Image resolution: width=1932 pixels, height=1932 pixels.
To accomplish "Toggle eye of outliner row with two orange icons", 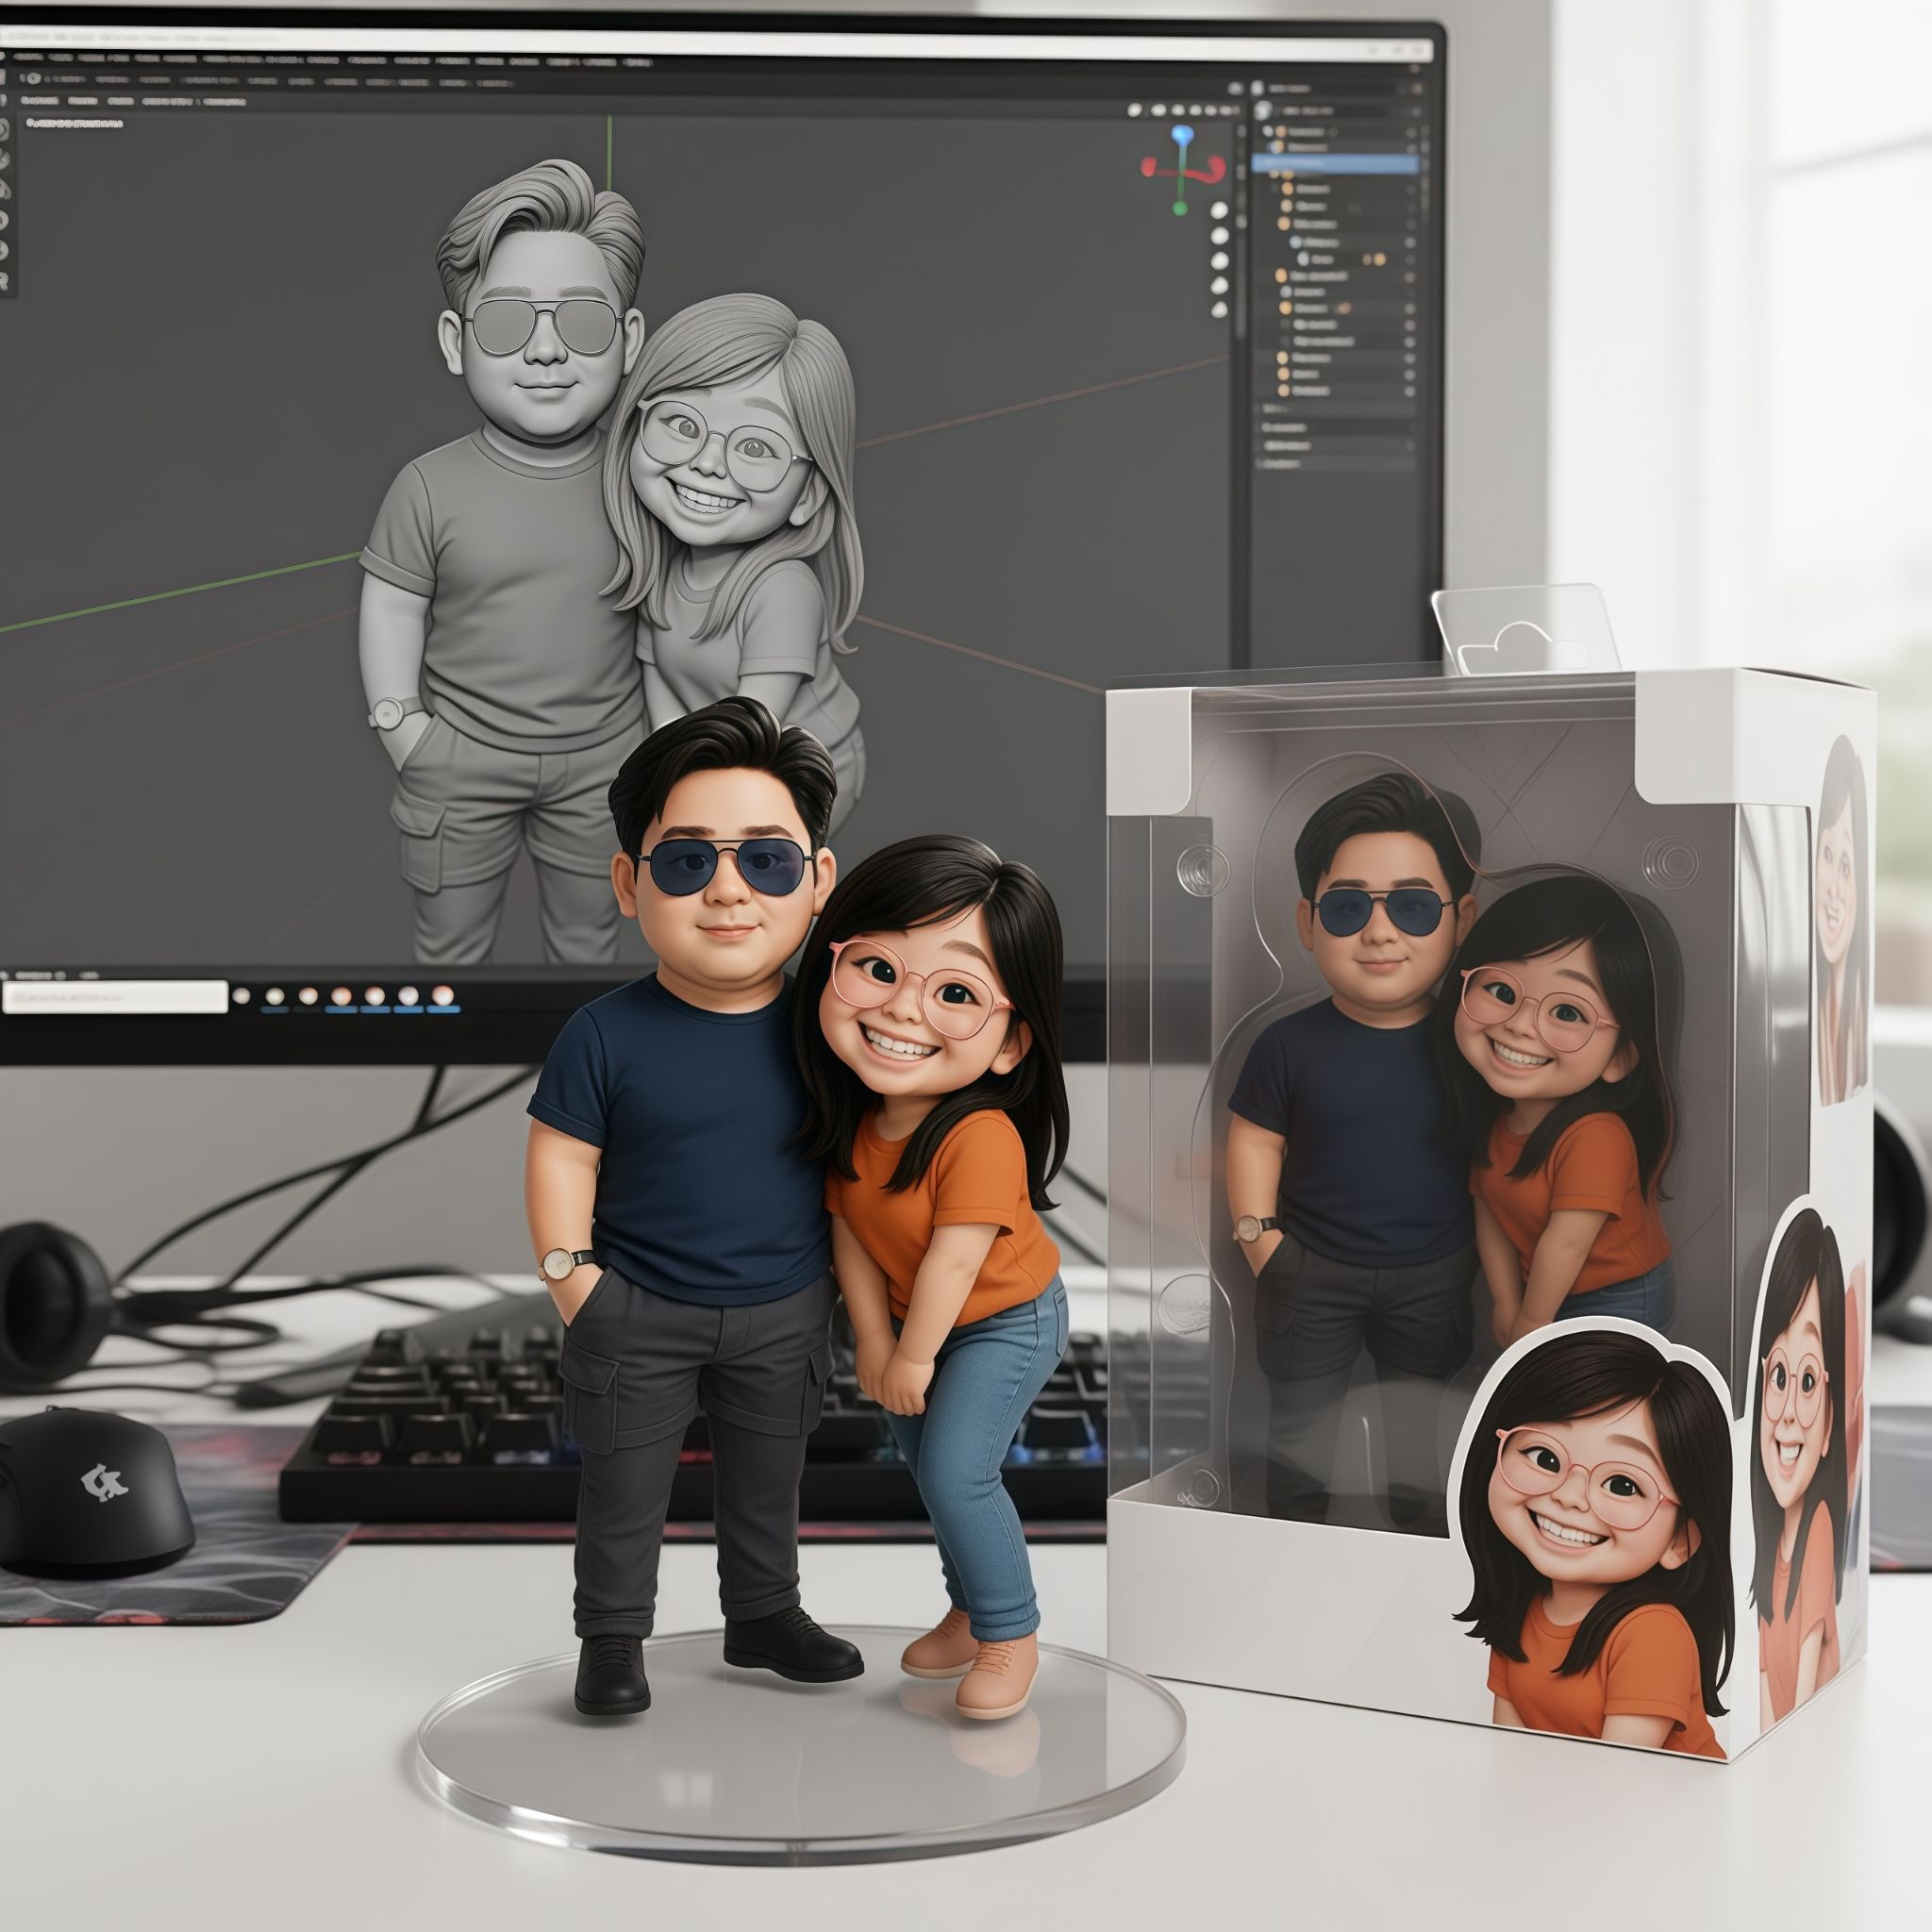I will (x=1411, y=259).
